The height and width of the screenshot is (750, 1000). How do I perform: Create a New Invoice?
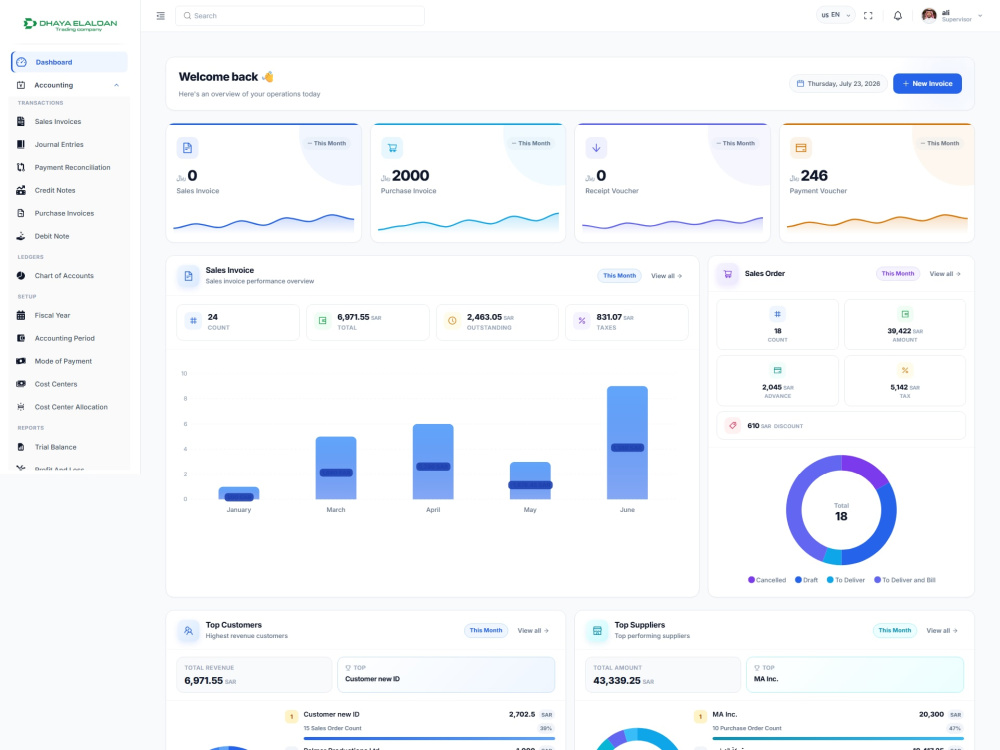pos(927,84)
